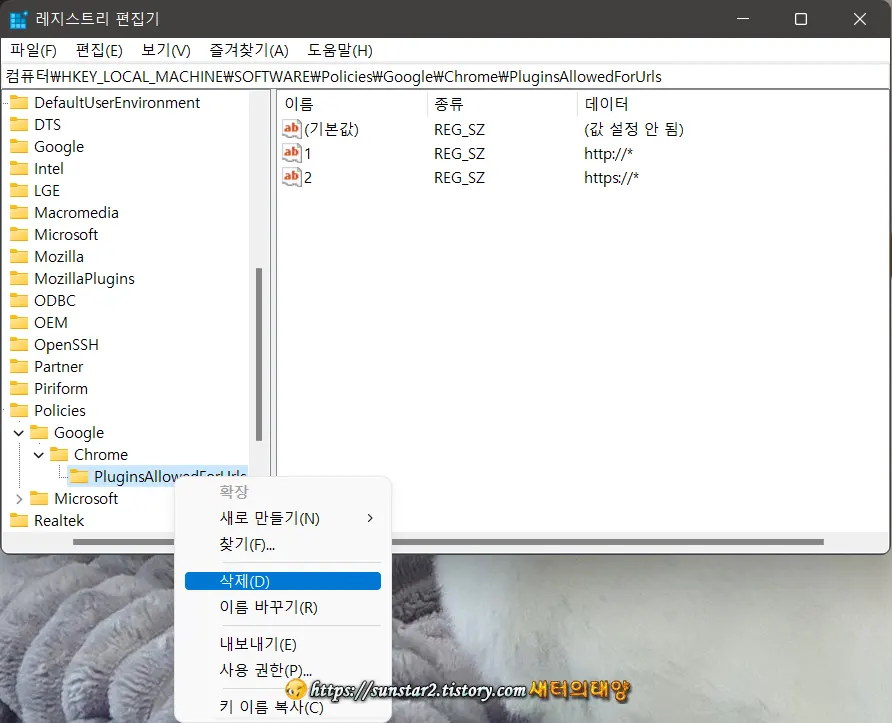
Task: Click the string icon of value 1
Action: (291, 152)
